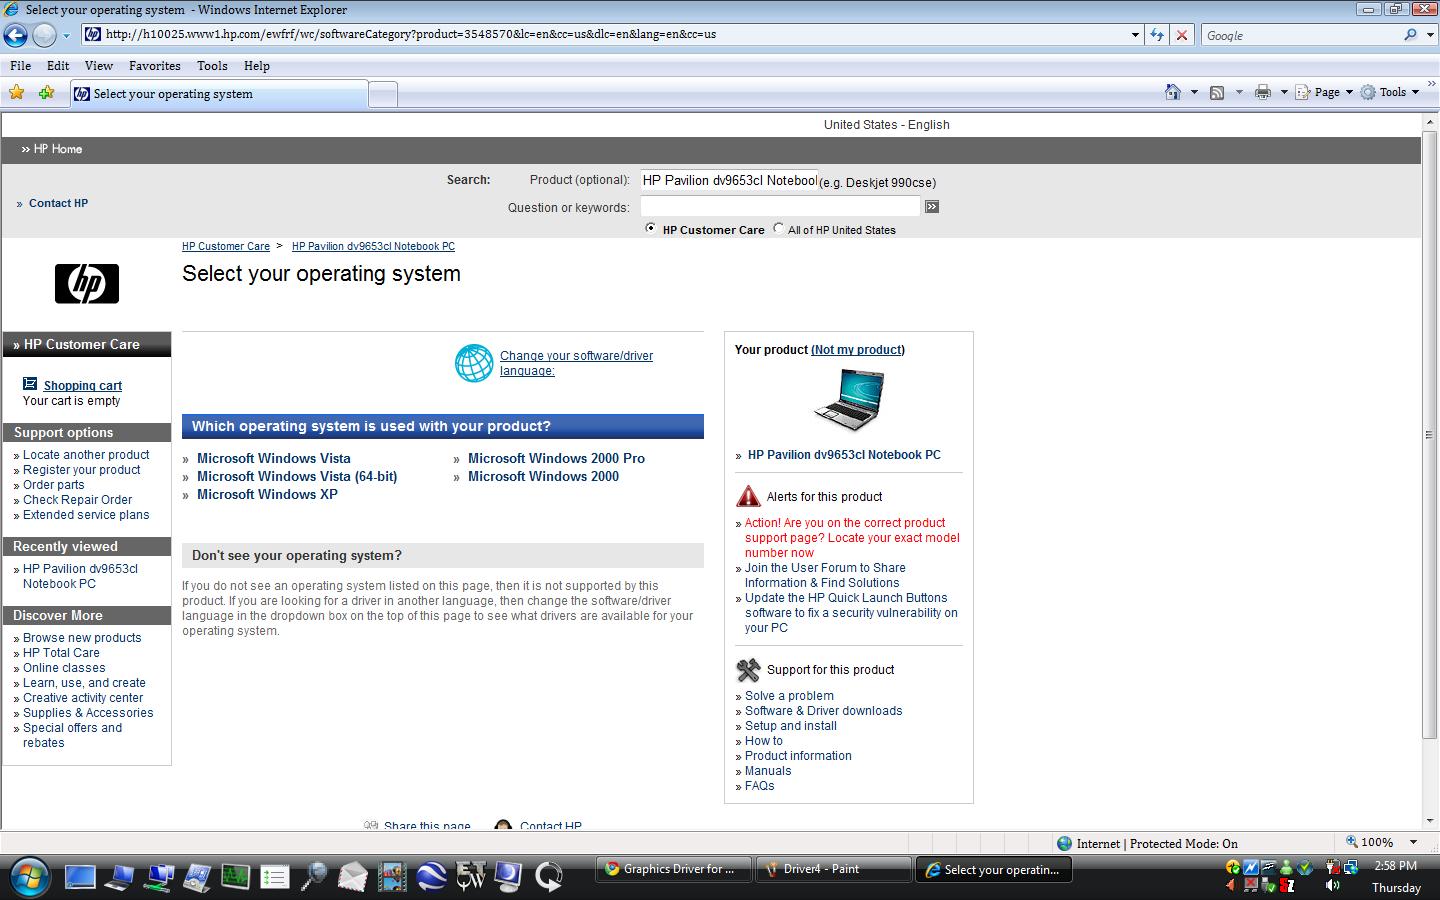
Task: Click in the Product (optional) search field
Action: tap(729, 181)
